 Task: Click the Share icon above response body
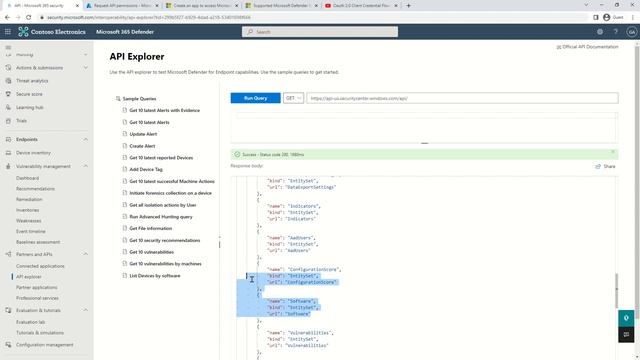pyautogui.click(x=598, y=166)
